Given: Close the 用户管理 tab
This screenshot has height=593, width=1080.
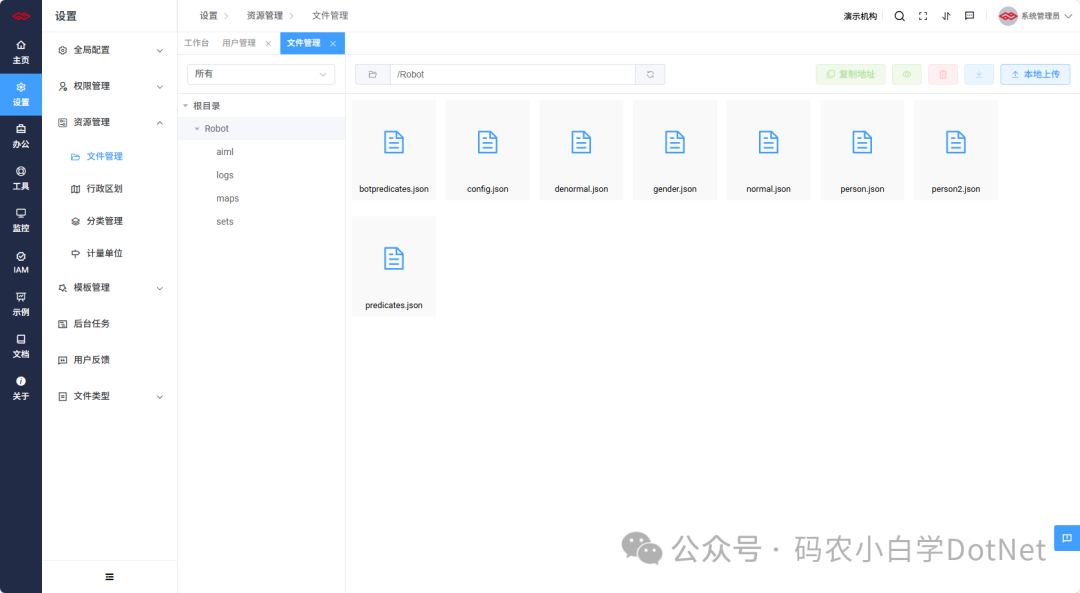Looking at the screenshot, I should [x=268, y=43].
